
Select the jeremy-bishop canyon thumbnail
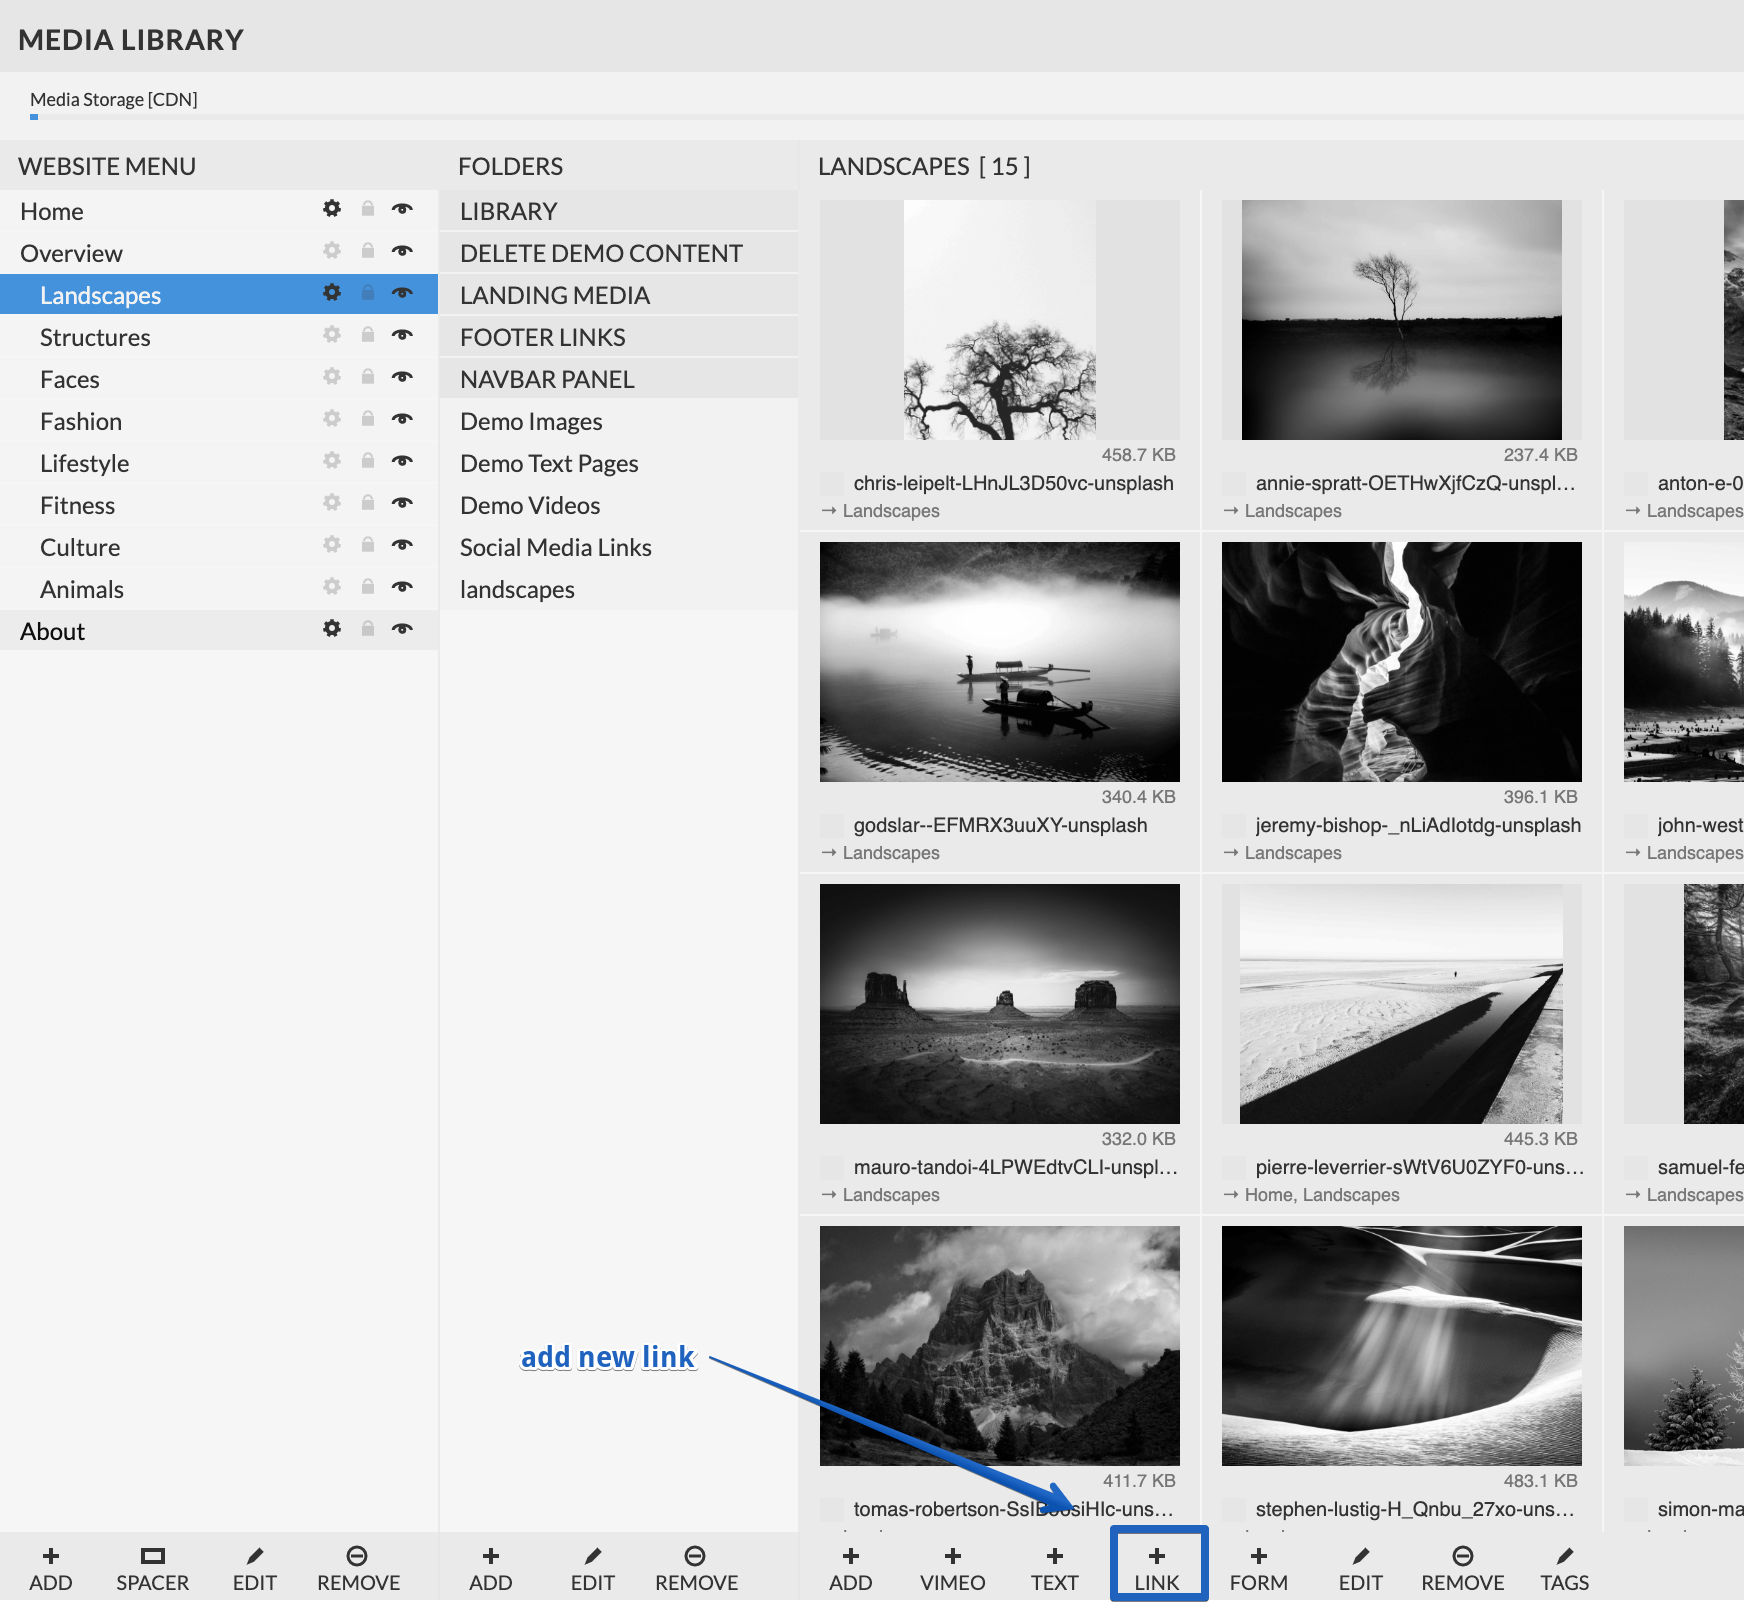(x=1402, y=662)
